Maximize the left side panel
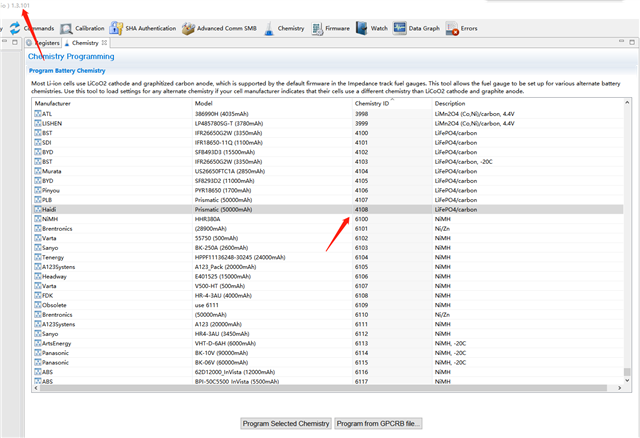 pos(15,42)
